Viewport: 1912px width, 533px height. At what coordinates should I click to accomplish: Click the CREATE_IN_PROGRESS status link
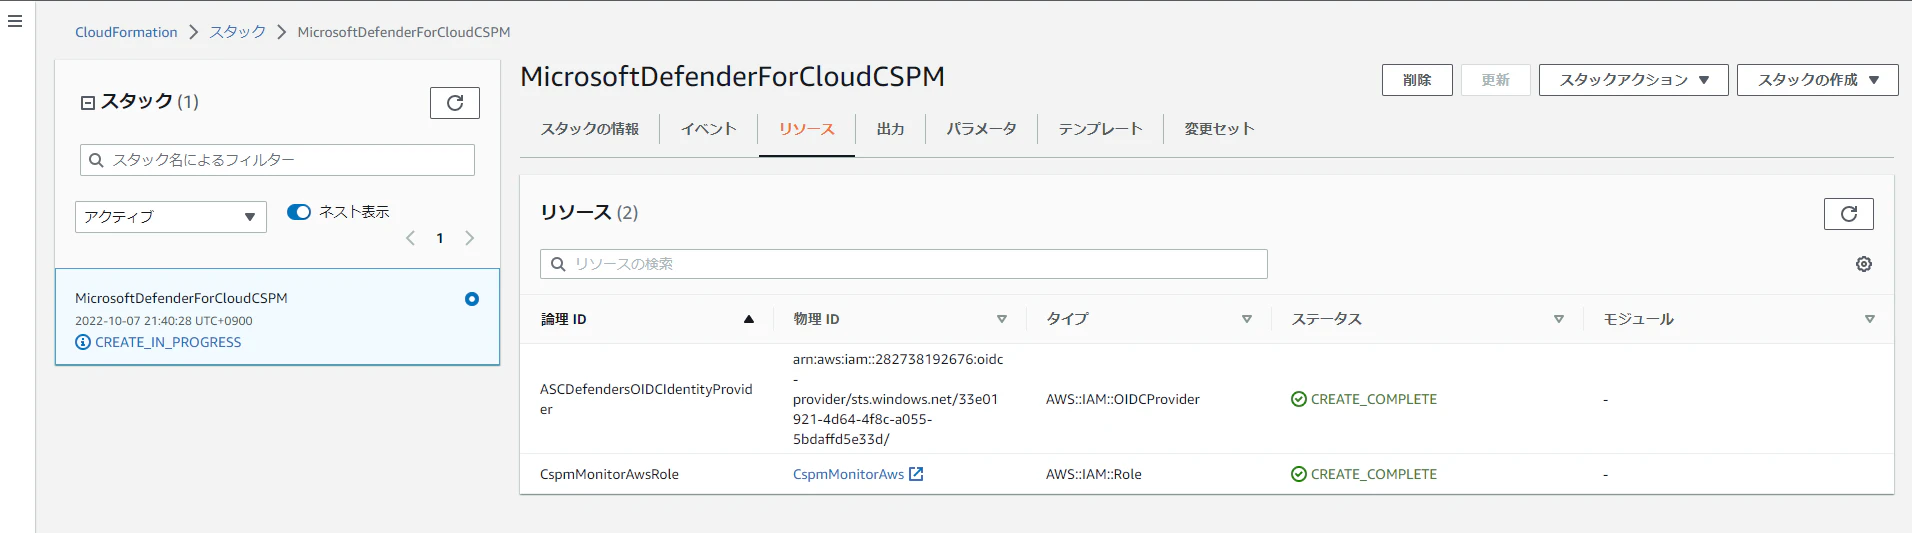point(168,342)
